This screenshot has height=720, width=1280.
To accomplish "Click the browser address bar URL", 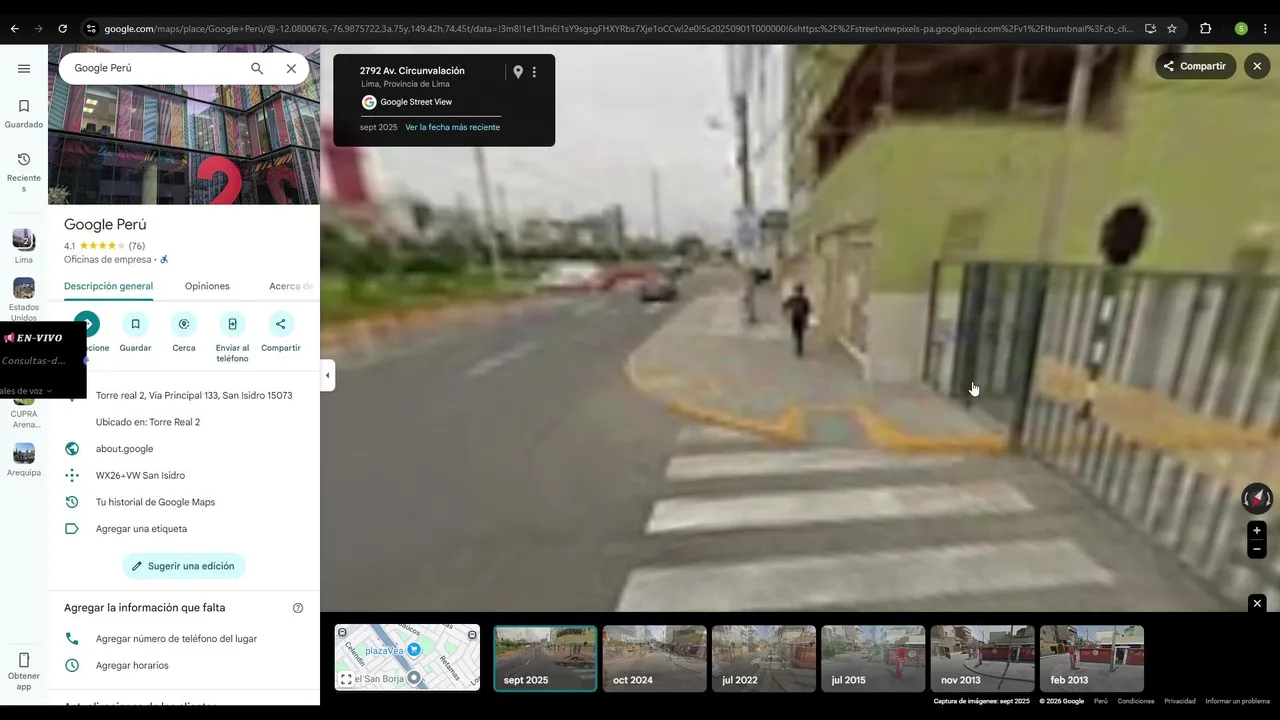I will 618,29.
